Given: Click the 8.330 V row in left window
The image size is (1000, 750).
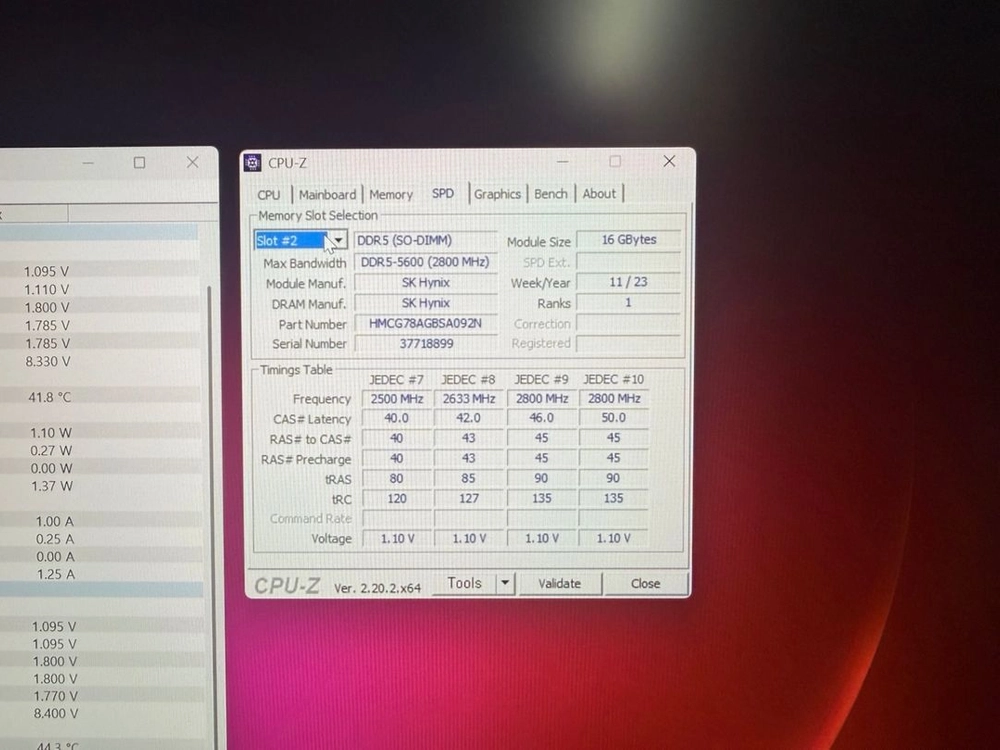Looking at the screenshot, I should click(x=99, y=362).
